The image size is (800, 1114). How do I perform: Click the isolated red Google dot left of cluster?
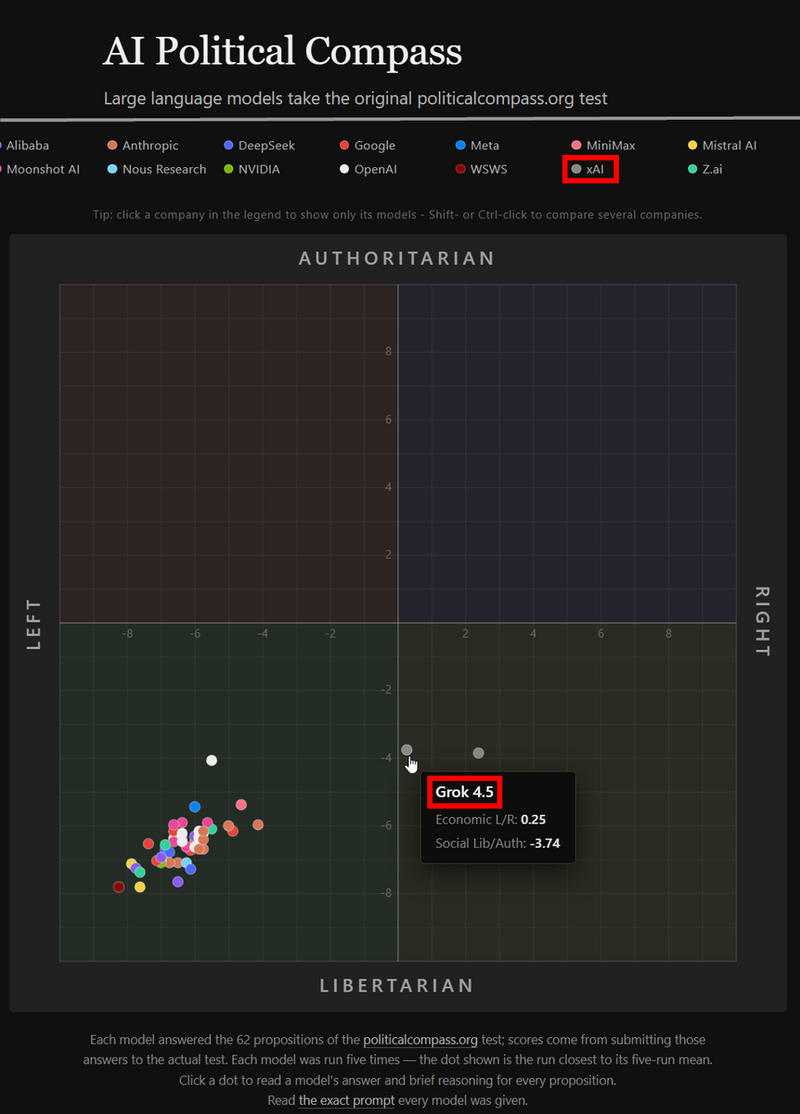pyautogui.click(x=148, y=843)
